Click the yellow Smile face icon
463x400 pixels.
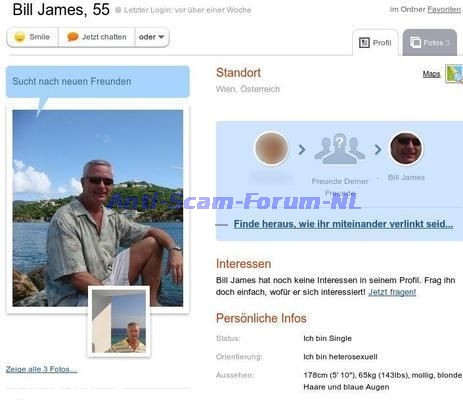point(20,37)
